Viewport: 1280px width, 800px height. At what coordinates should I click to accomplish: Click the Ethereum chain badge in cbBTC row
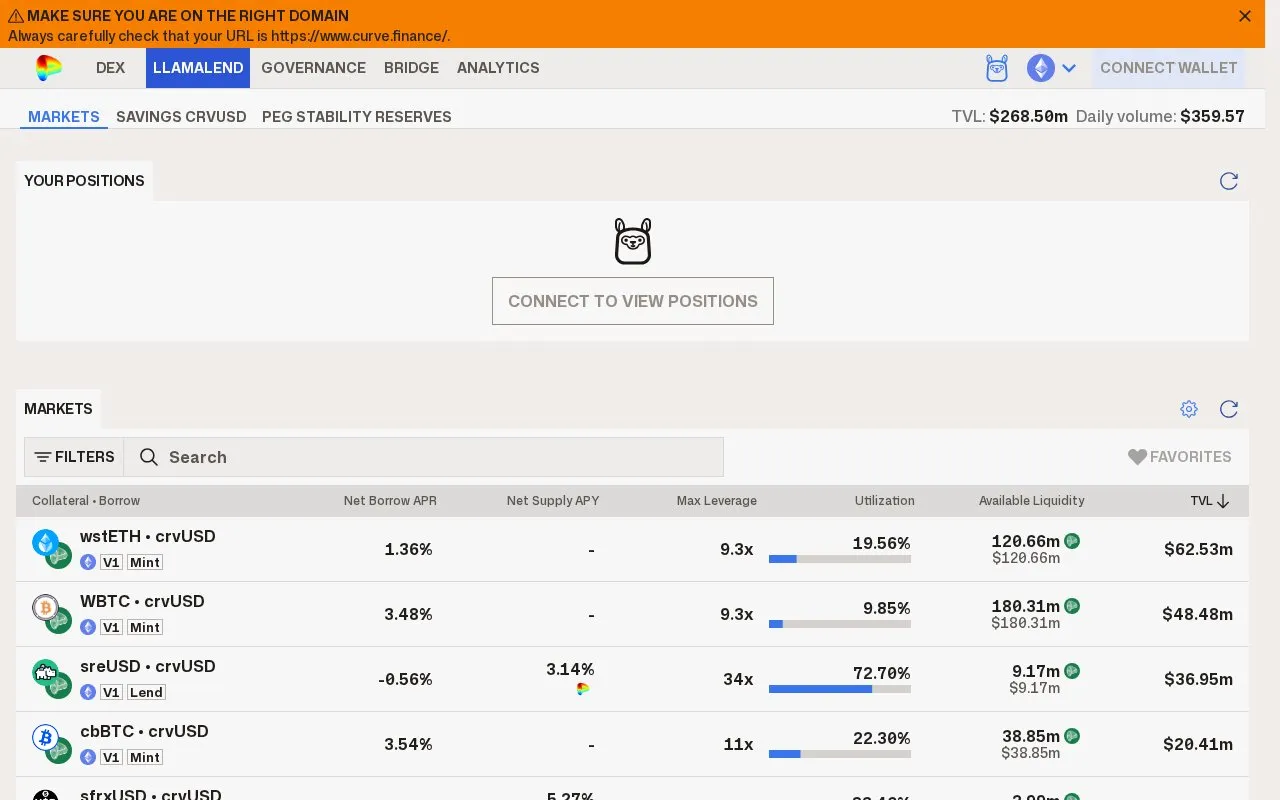click(88, 757)
